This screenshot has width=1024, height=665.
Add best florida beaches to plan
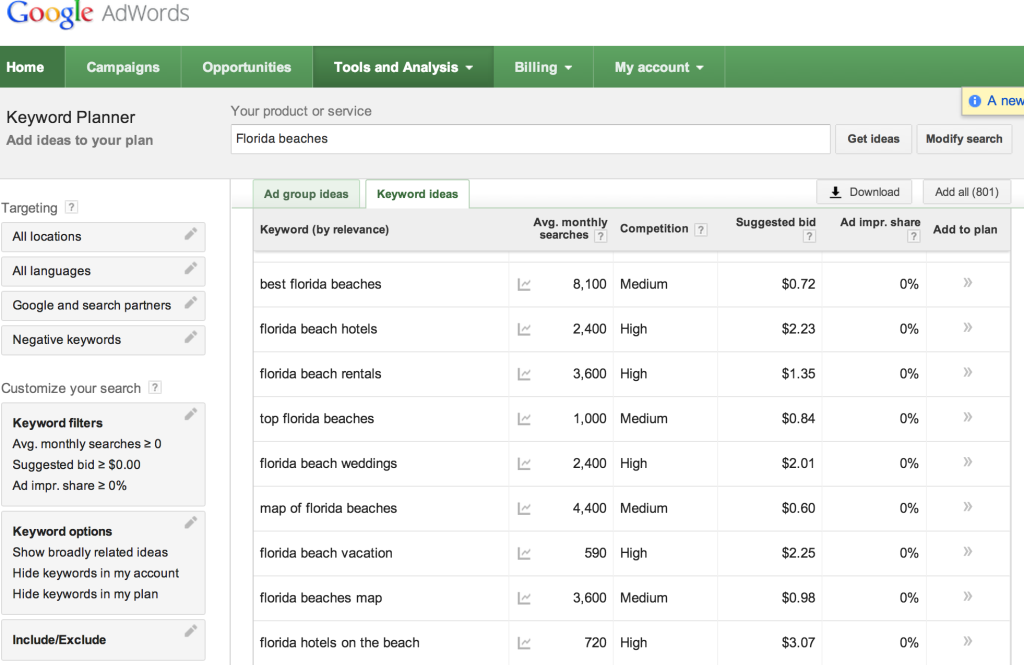coord(968,282)
